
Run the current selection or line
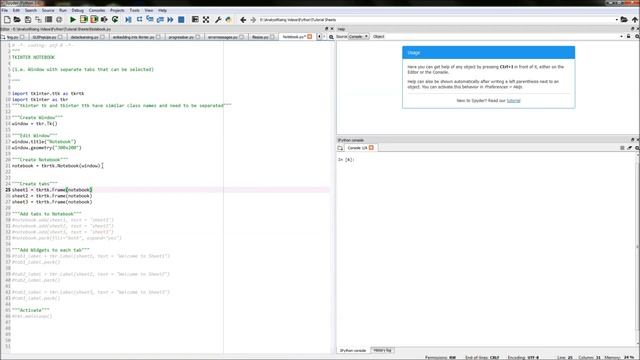tap(104, 20)
